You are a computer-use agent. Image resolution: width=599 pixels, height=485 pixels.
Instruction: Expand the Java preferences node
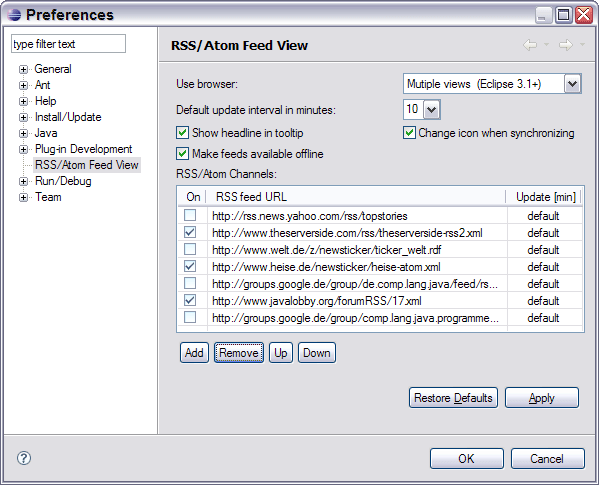coord(23,133)
